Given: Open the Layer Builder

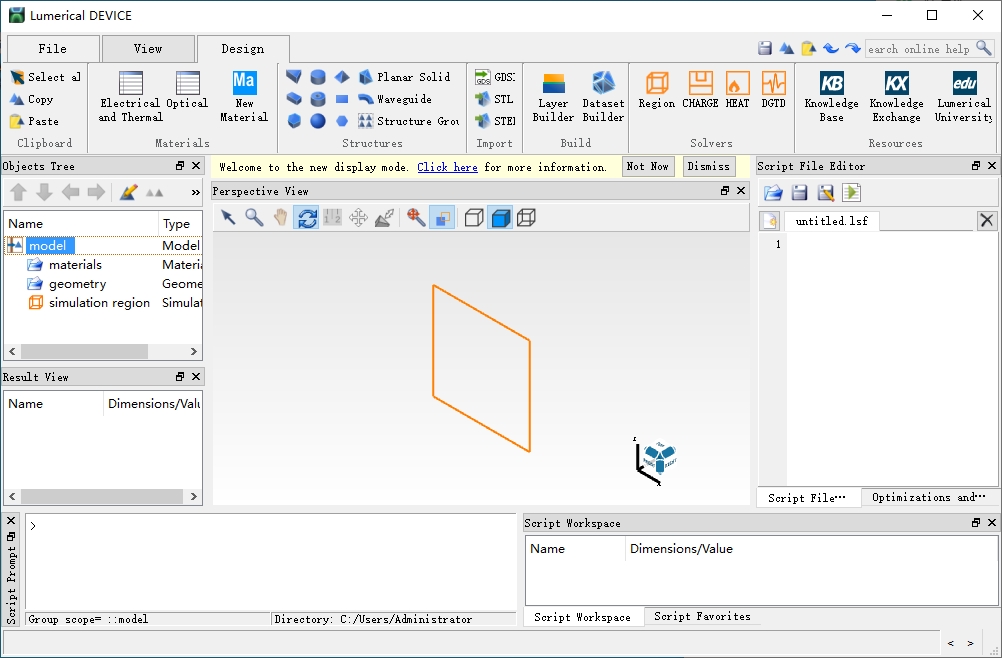Looking at the screenshot, I should 553,96.
